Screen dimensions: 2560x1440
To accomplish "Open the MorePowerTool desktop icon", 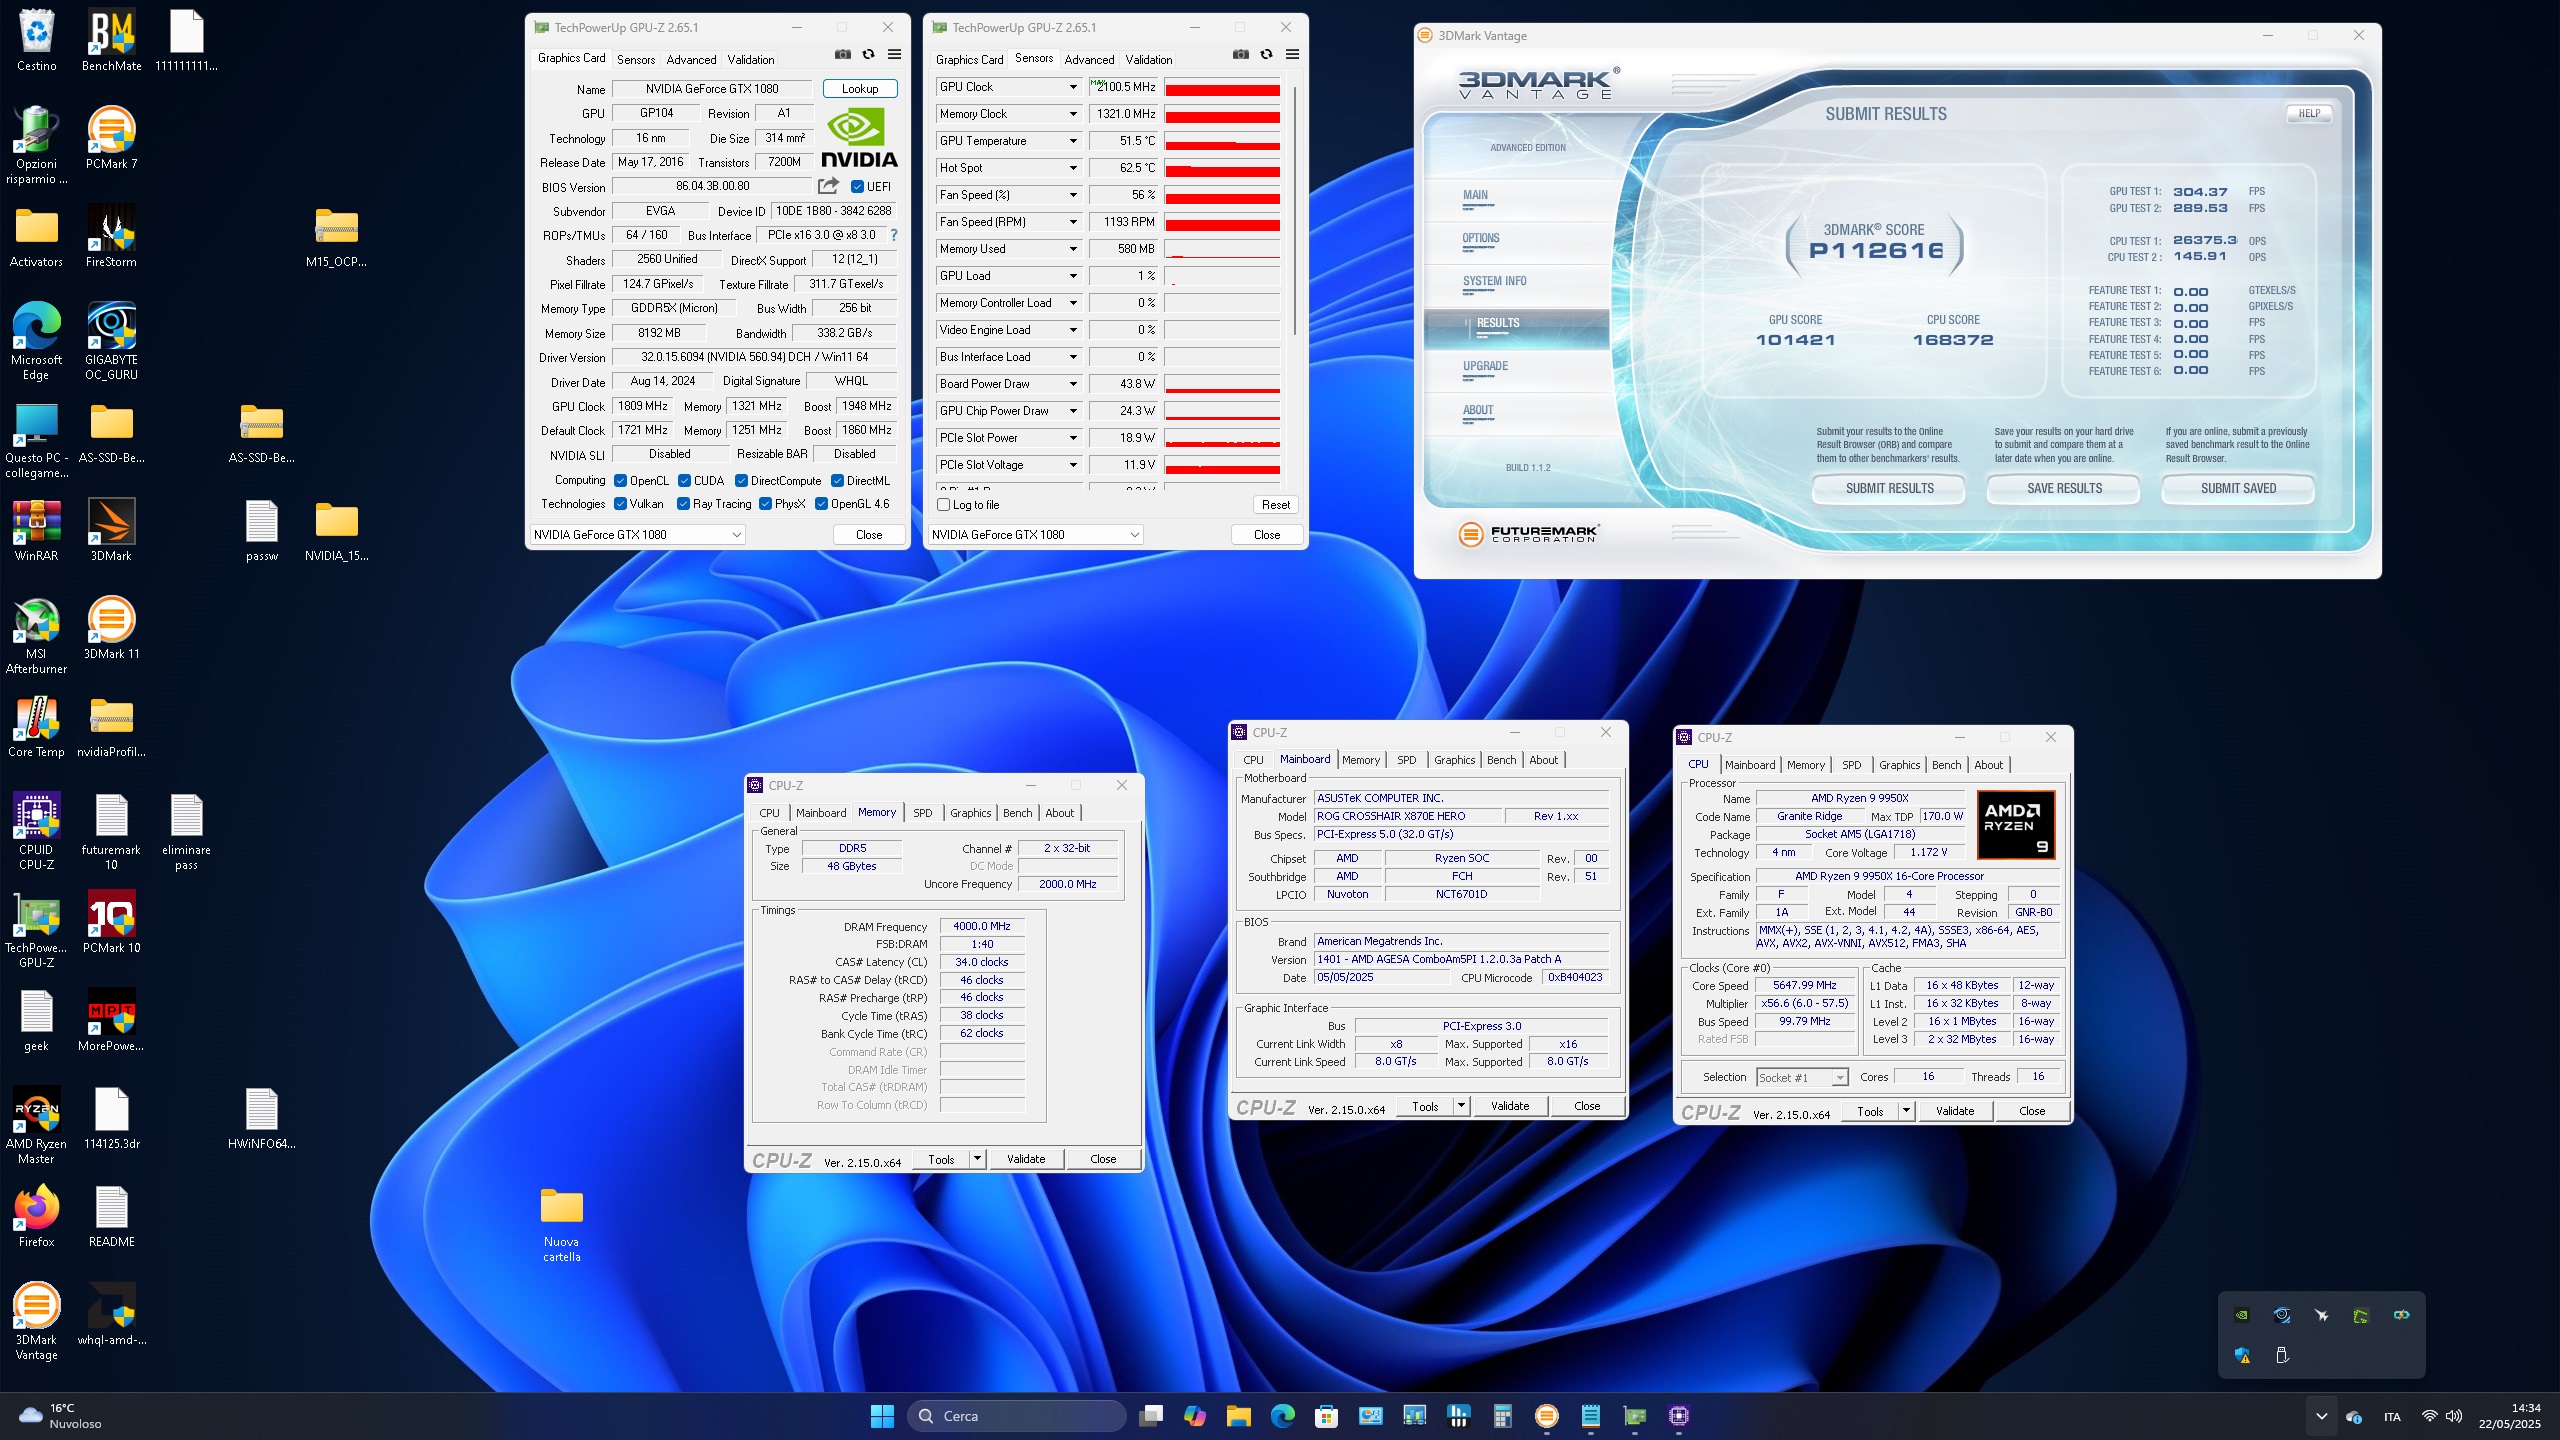I will (111, 1021).
